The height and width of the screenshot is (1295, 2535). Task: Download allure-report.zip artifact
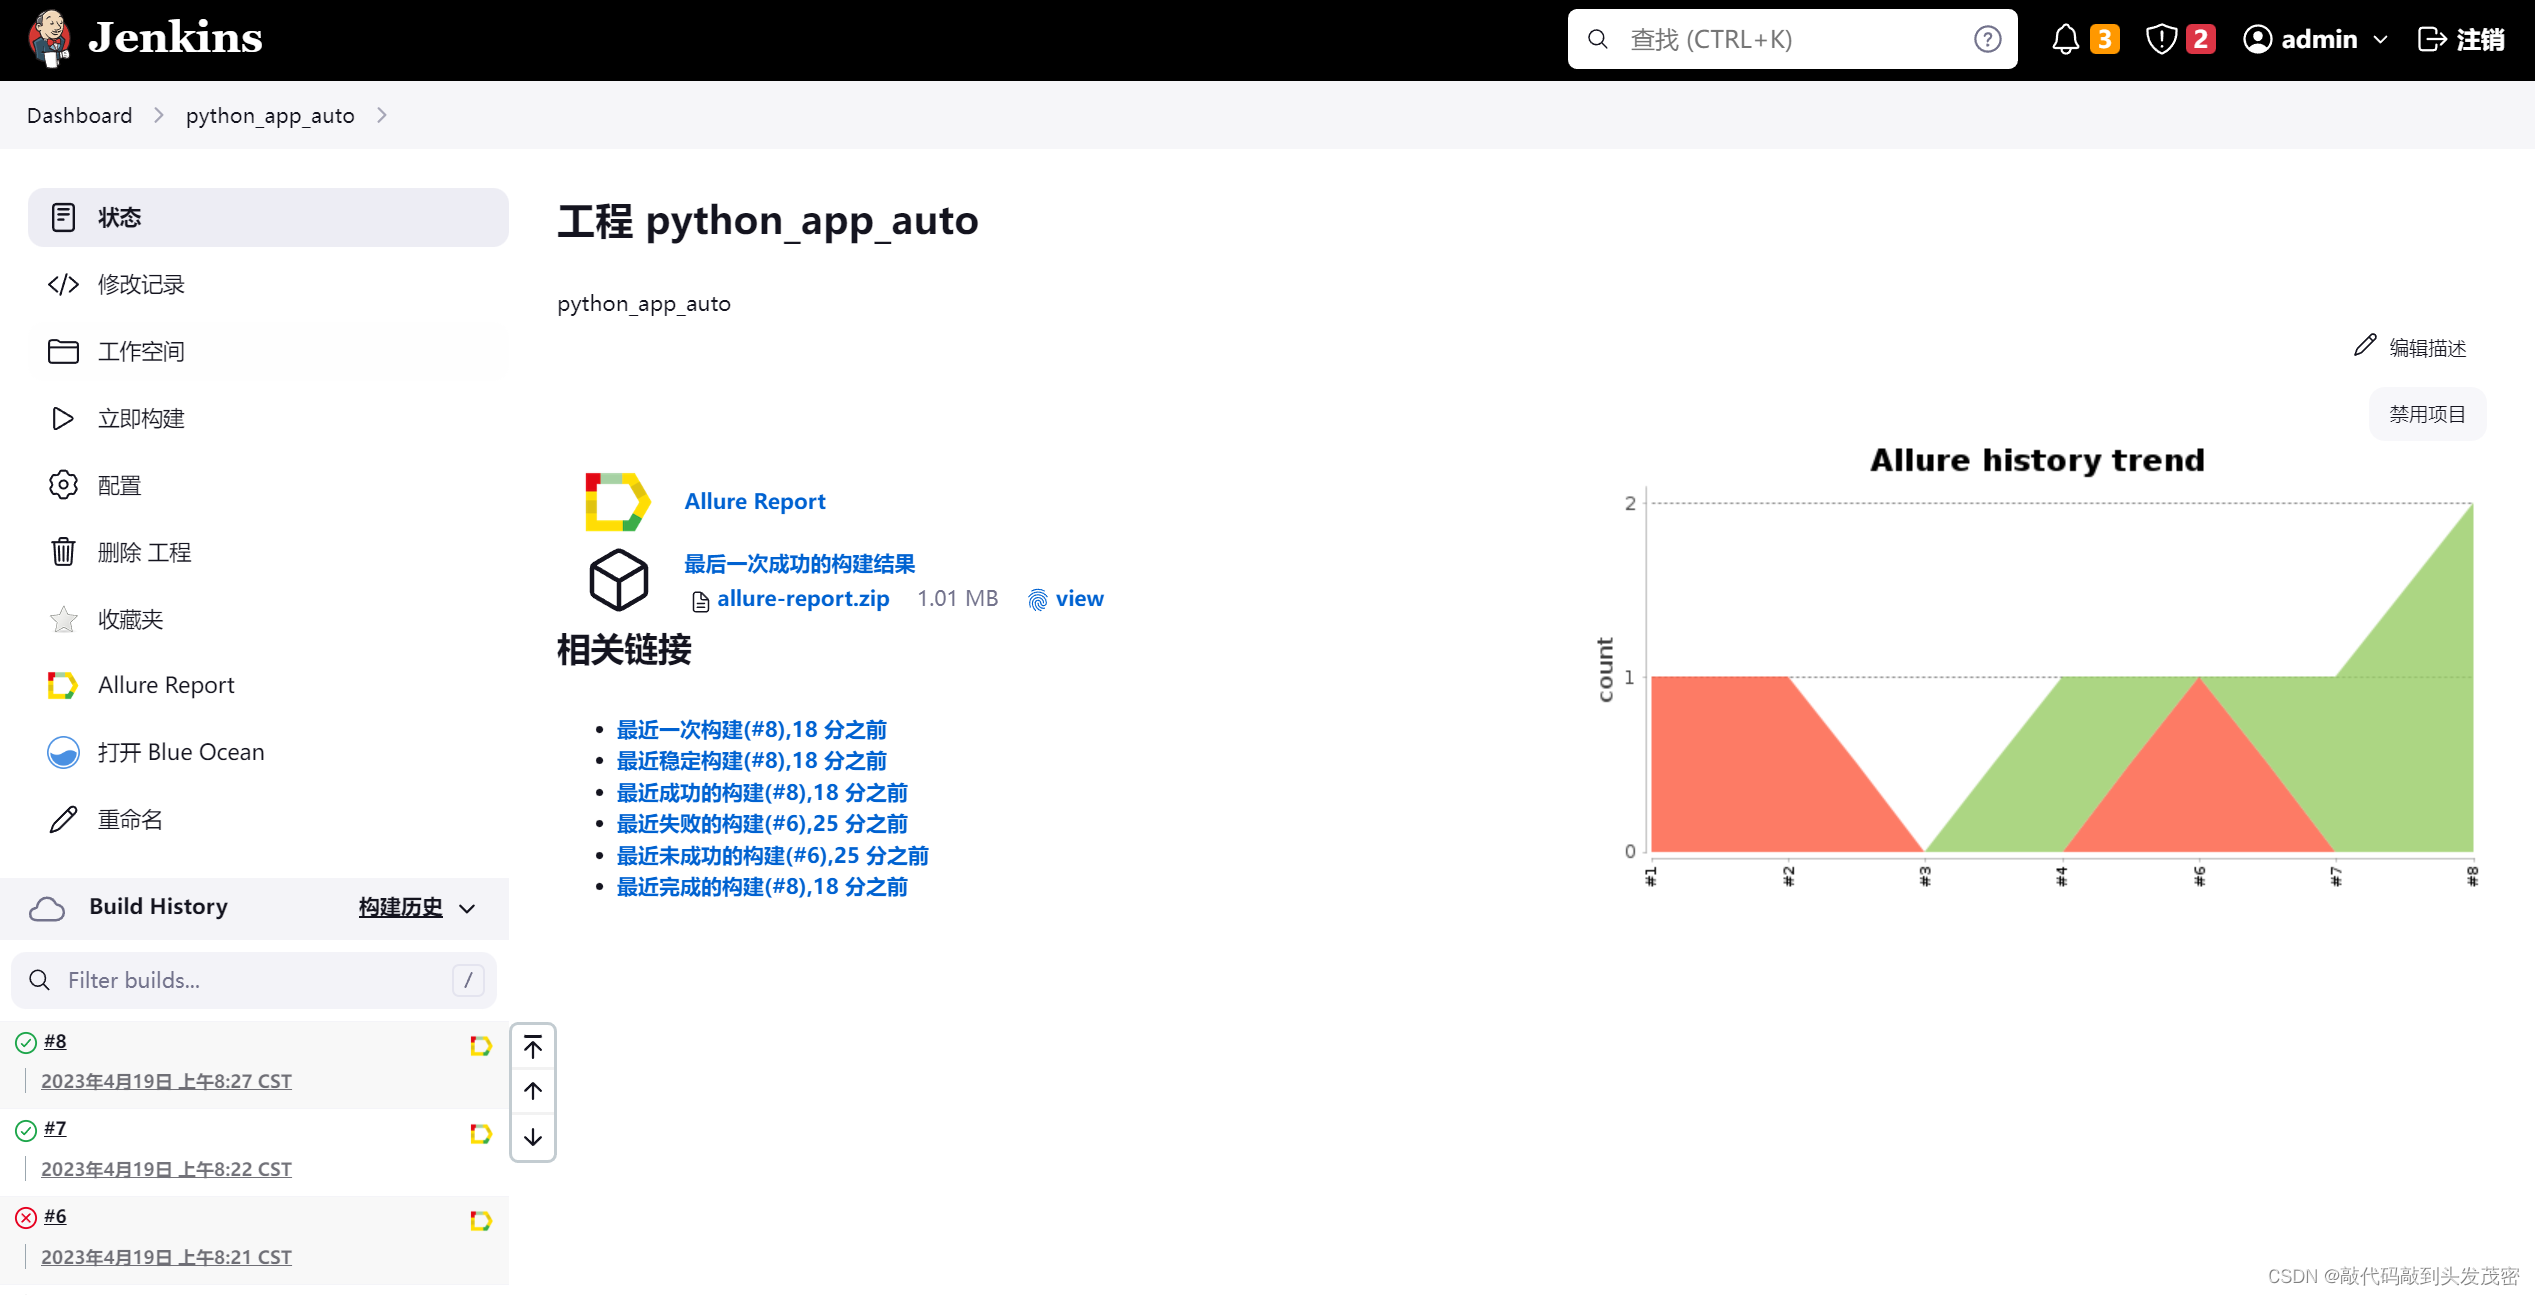point(803,598)
